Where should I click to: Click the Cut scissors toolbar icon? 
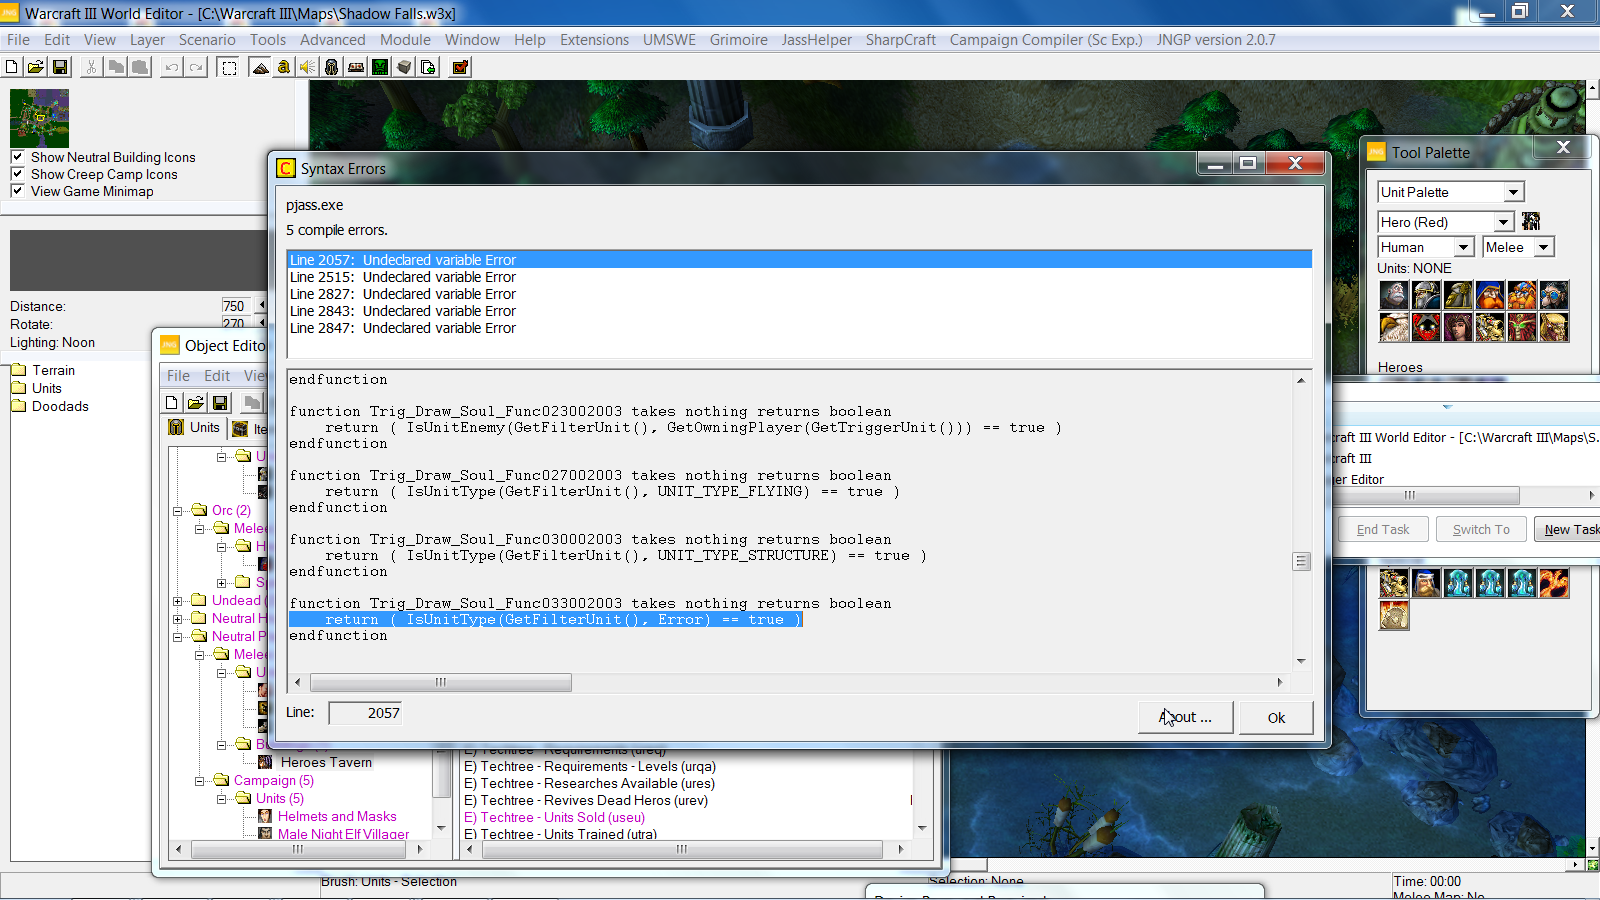pyautogui.click(x=92, y=67)
